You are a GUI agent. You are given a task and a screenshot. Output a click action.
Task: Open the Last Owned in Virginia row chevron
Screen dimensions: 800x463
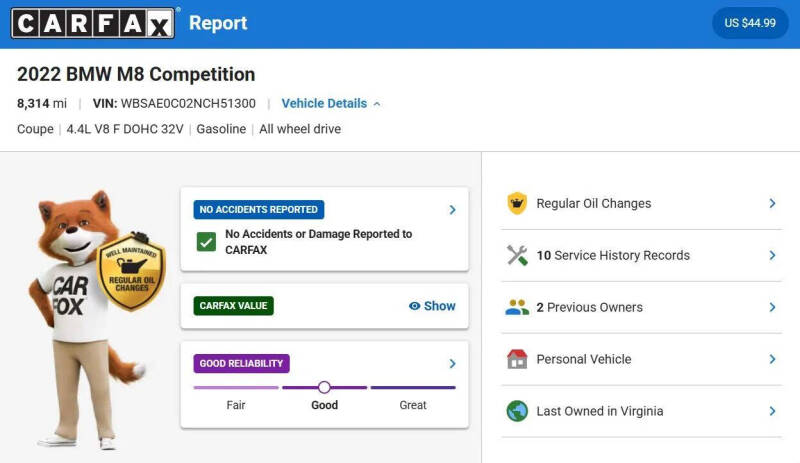click(x=772, y=411)
